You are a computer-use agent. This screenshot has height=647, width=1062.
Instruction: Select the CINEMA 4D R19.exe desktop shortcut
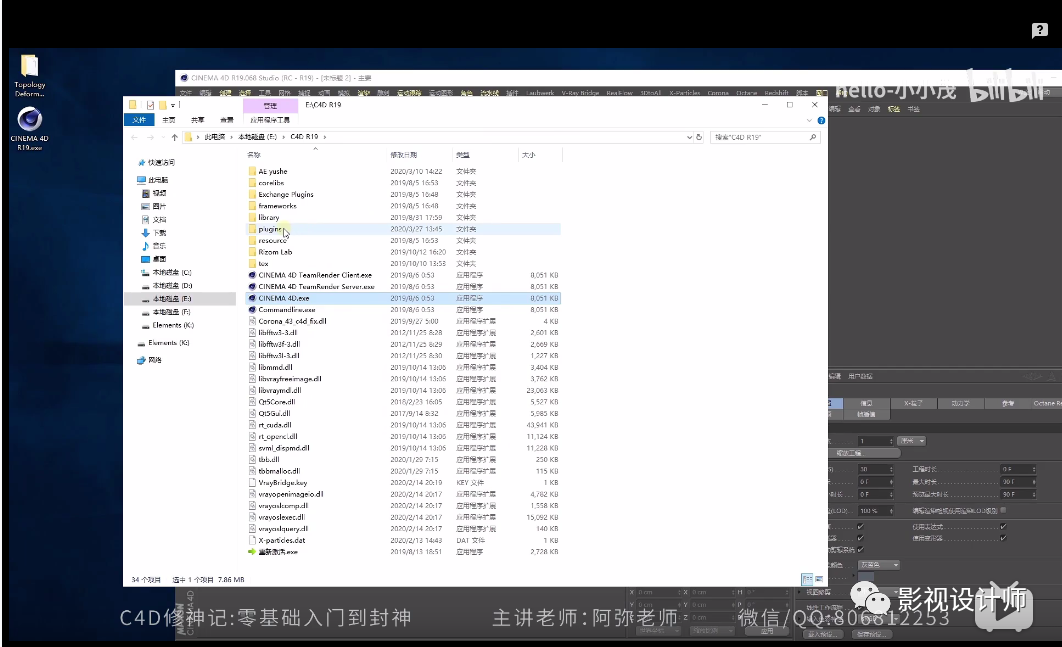(29, 129)
